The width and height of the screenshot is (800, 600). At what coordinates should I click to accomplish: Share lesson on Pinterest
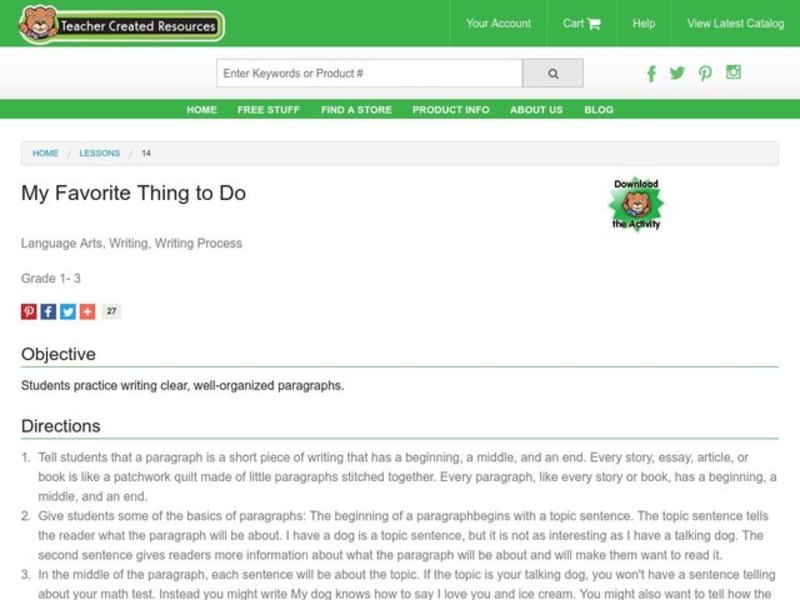(27, 311)
